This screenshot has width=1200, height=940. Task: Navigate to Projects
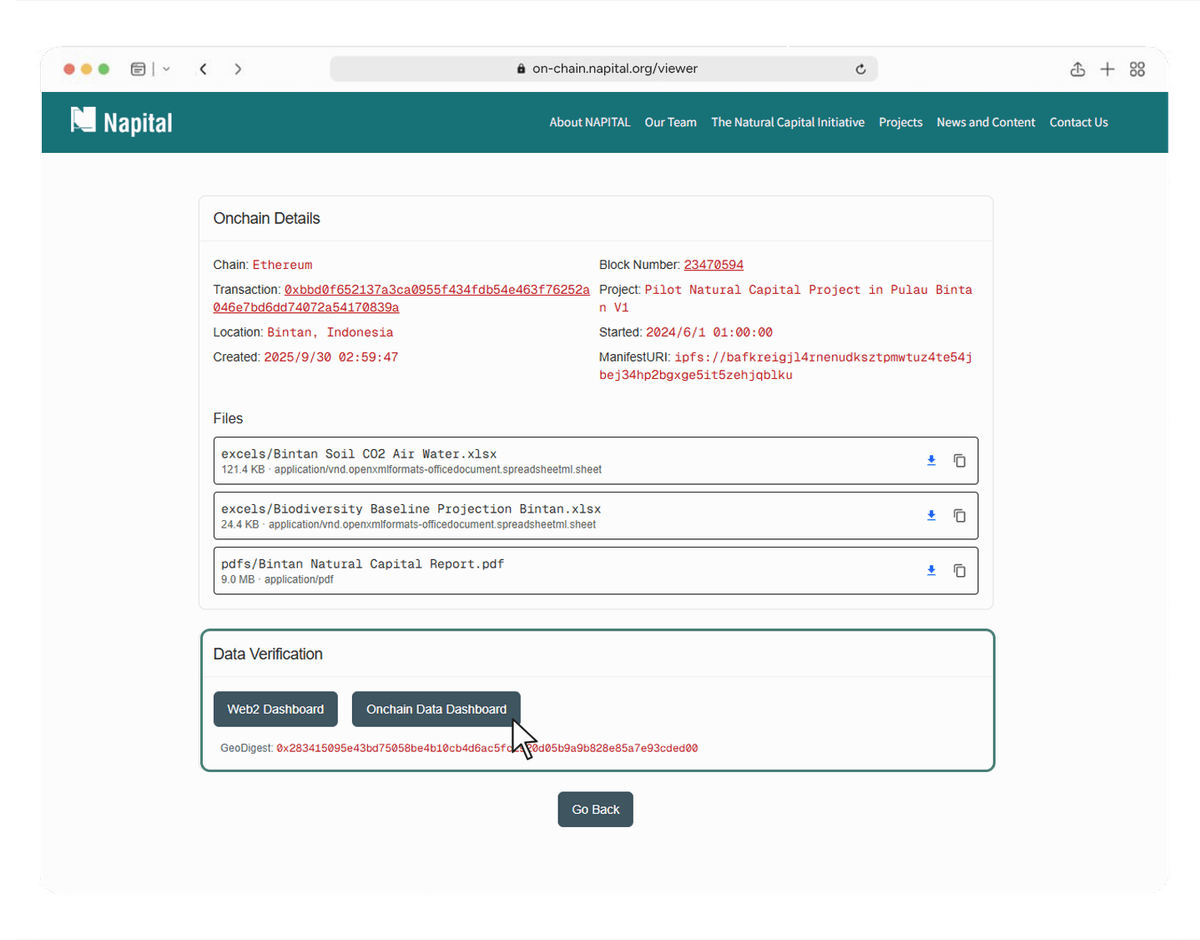click(901, 122)
